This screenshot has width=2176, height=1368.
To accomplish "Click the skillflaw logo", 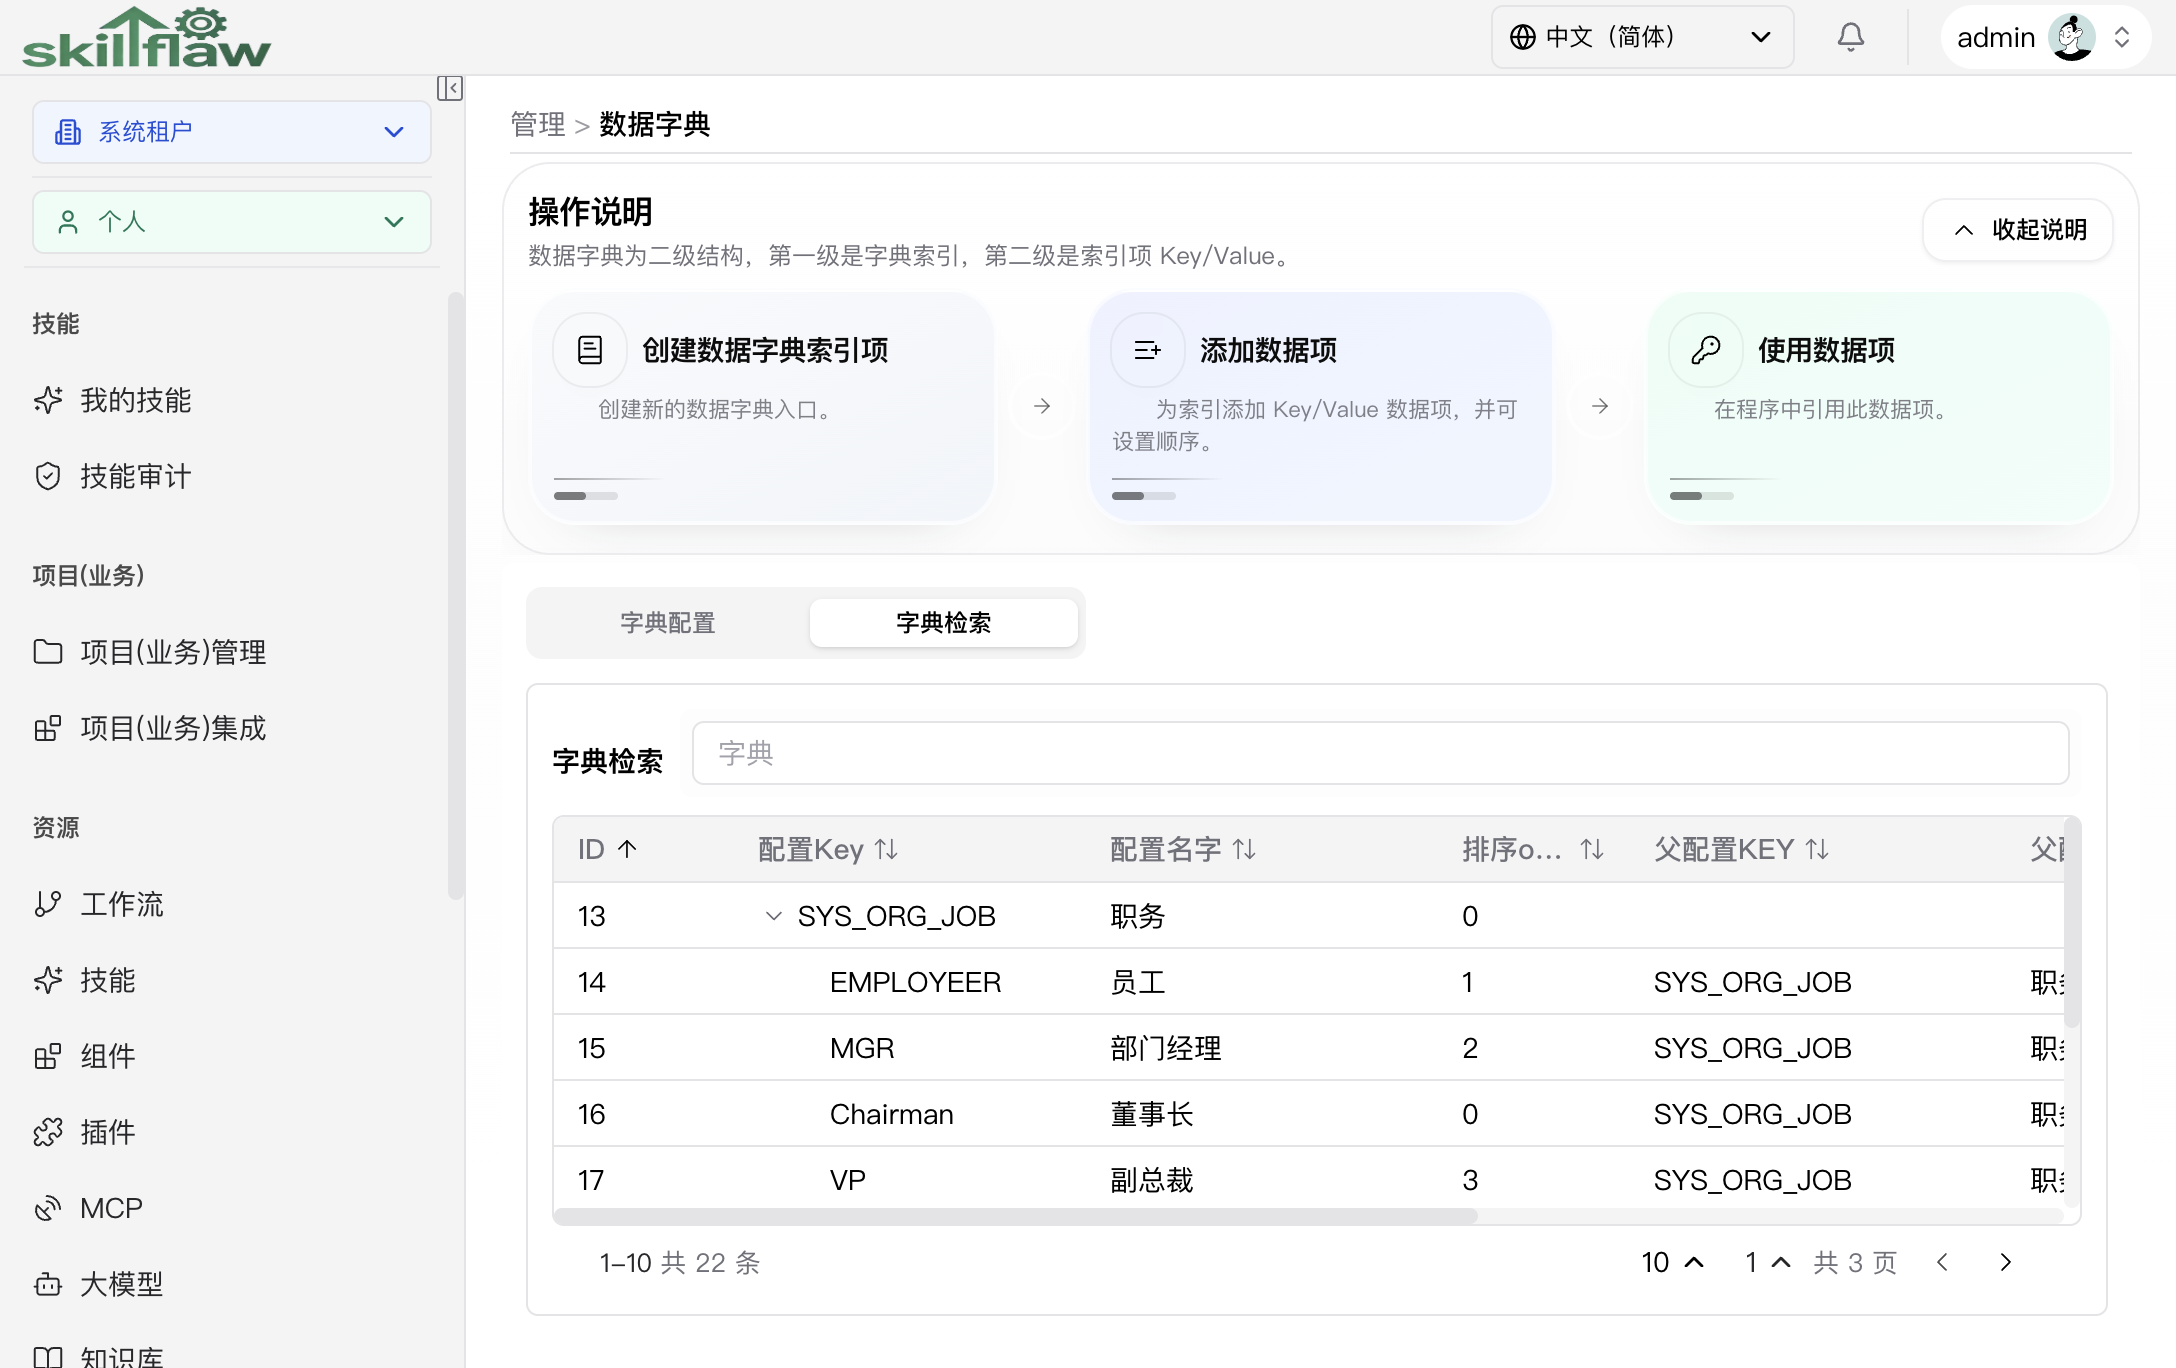I will pos(146,37).
